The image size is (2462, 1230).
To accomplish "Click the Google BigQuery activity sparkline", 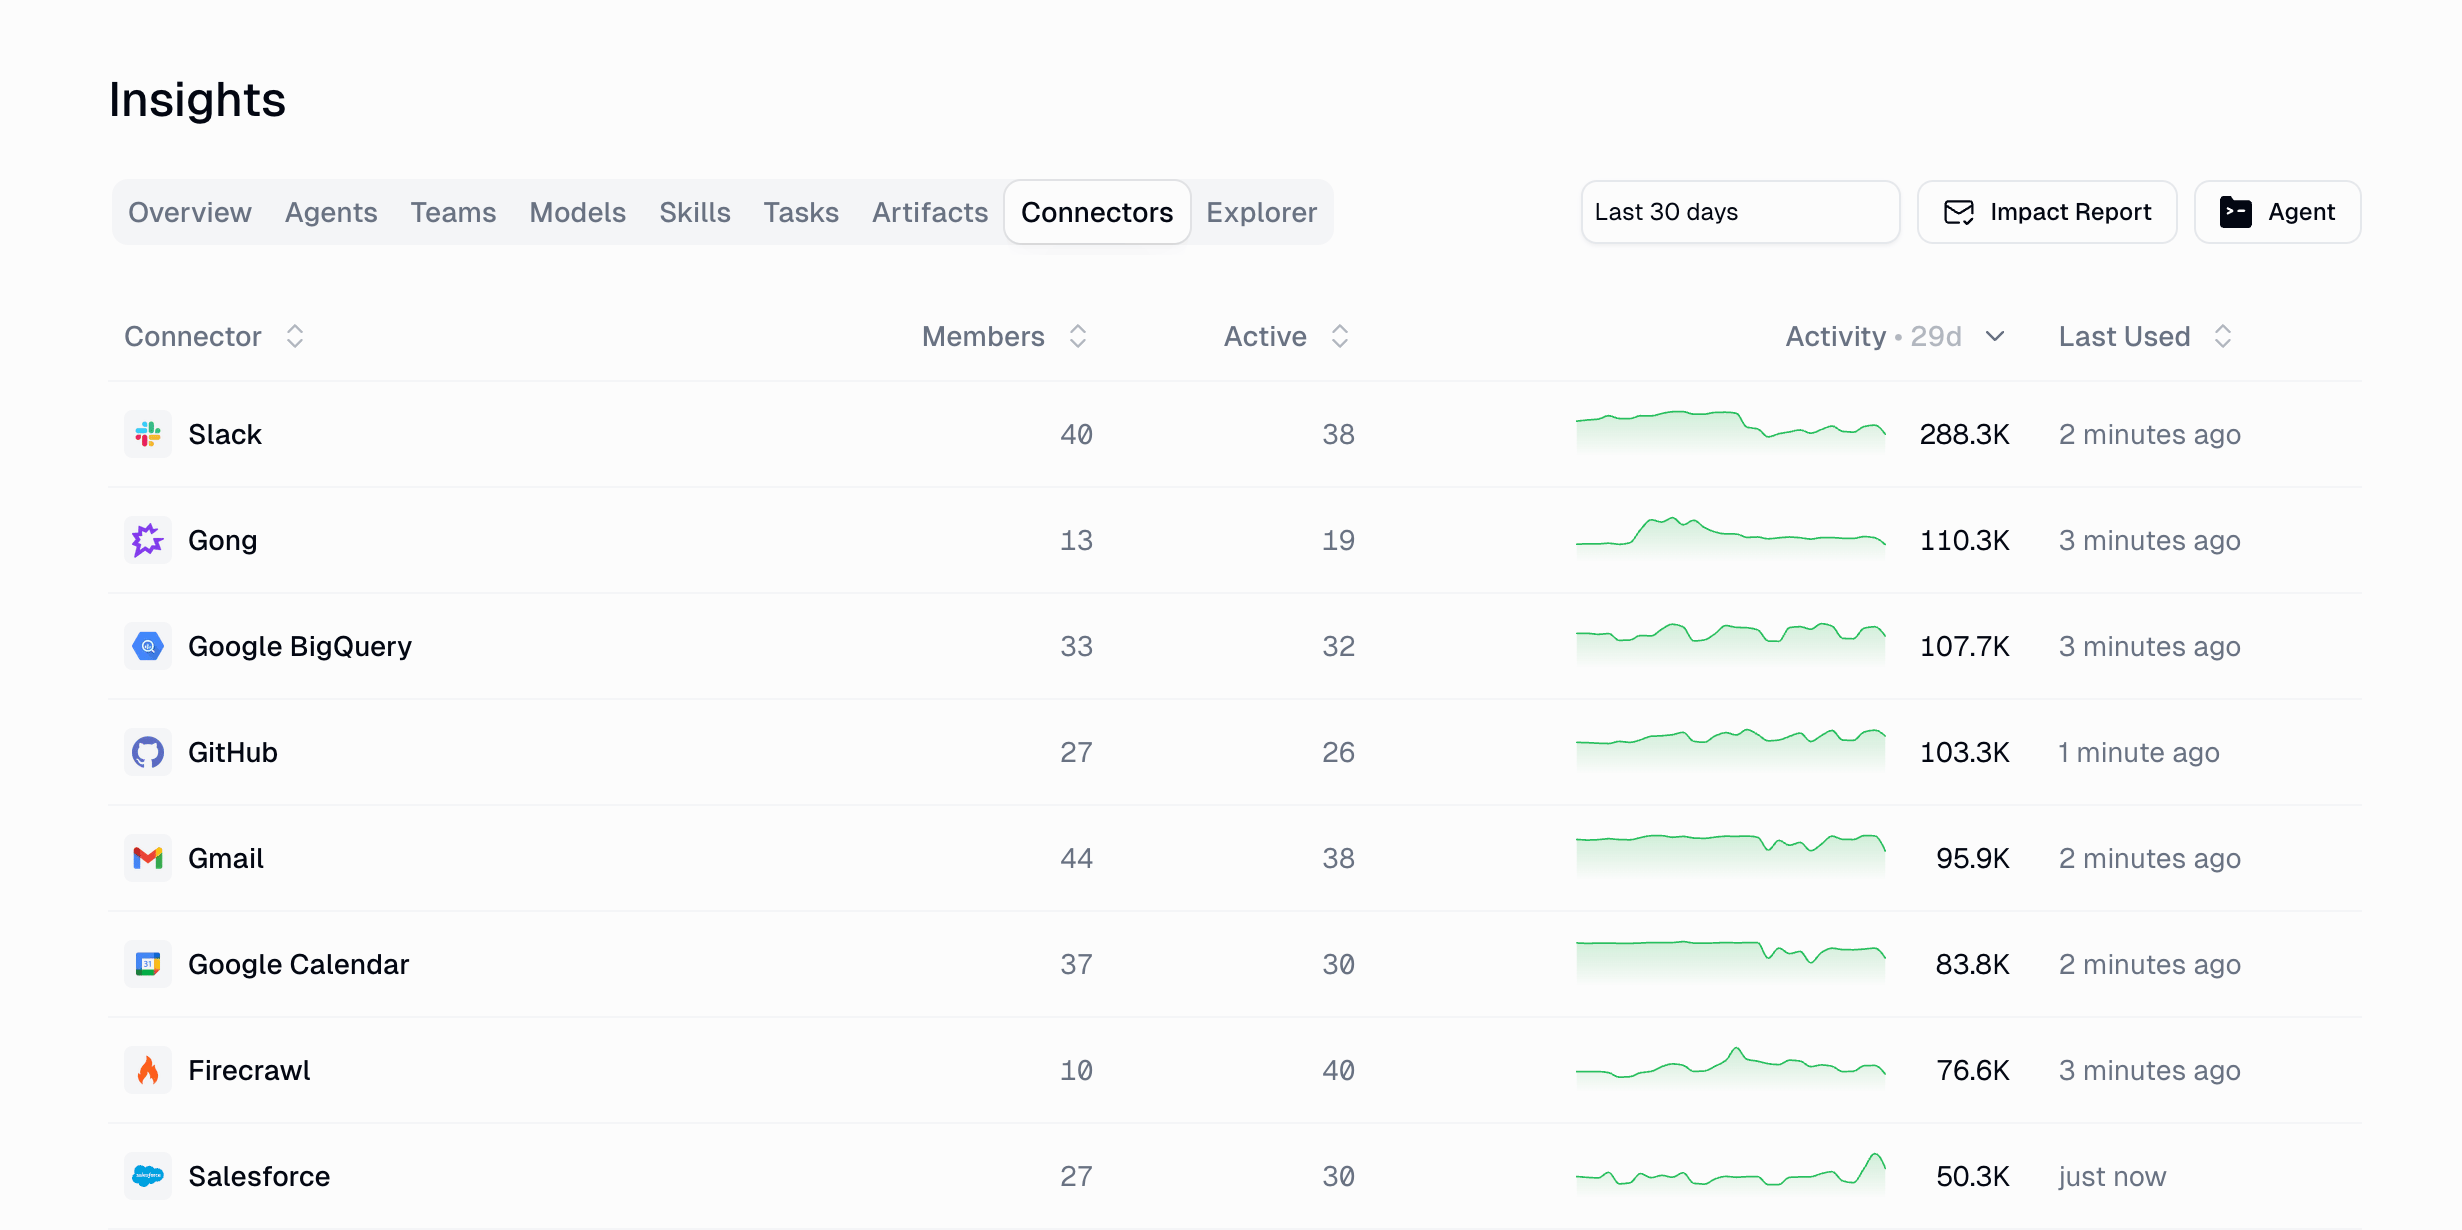I will click(x=1731, y=644).
